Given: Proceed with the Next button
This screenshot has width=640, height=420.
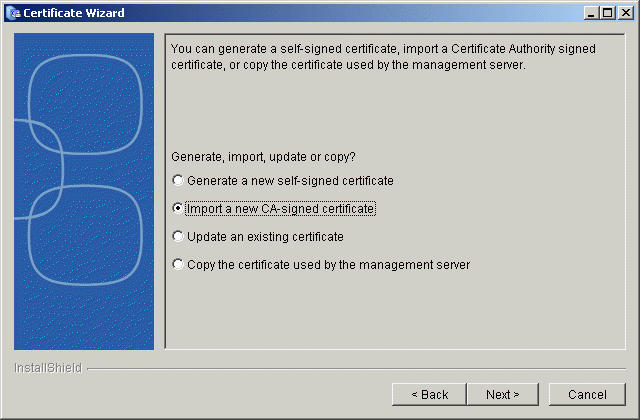Looking at the screenshot, I should pos(502,394).
